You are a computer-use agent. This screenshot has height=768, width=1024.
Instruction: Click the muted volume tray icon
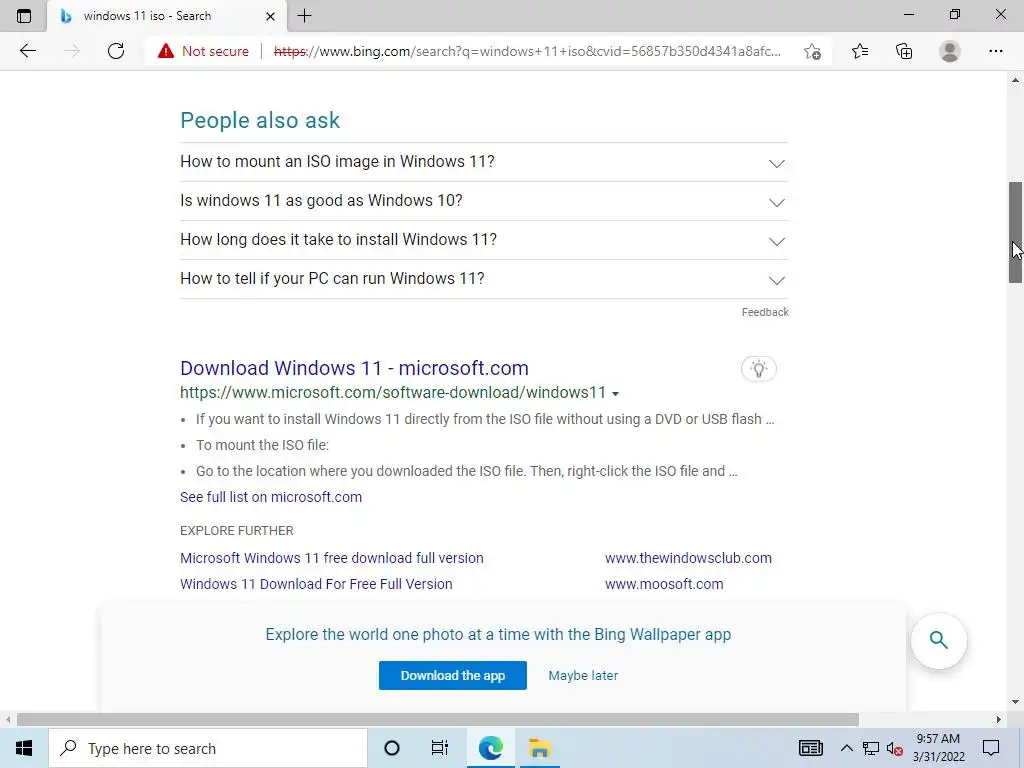(x=894, y=748)
